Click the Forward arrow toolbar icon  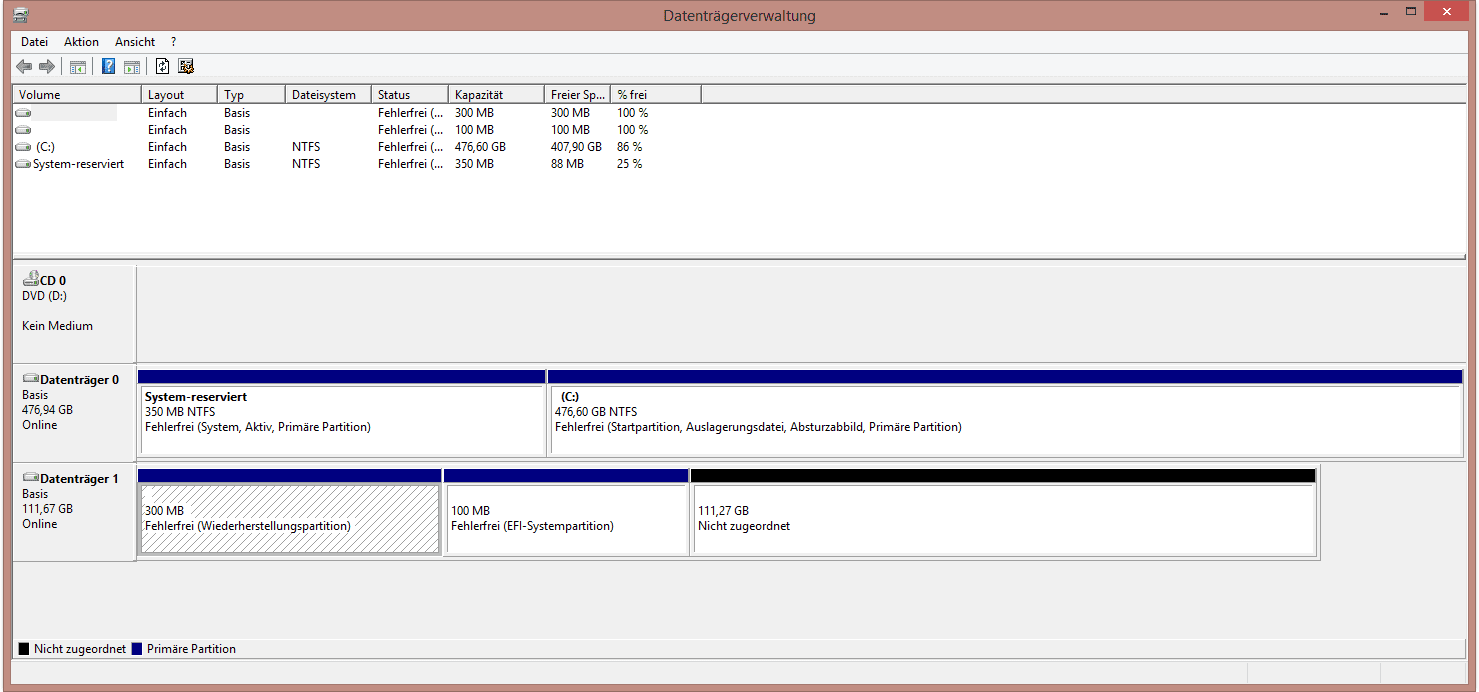46,67
